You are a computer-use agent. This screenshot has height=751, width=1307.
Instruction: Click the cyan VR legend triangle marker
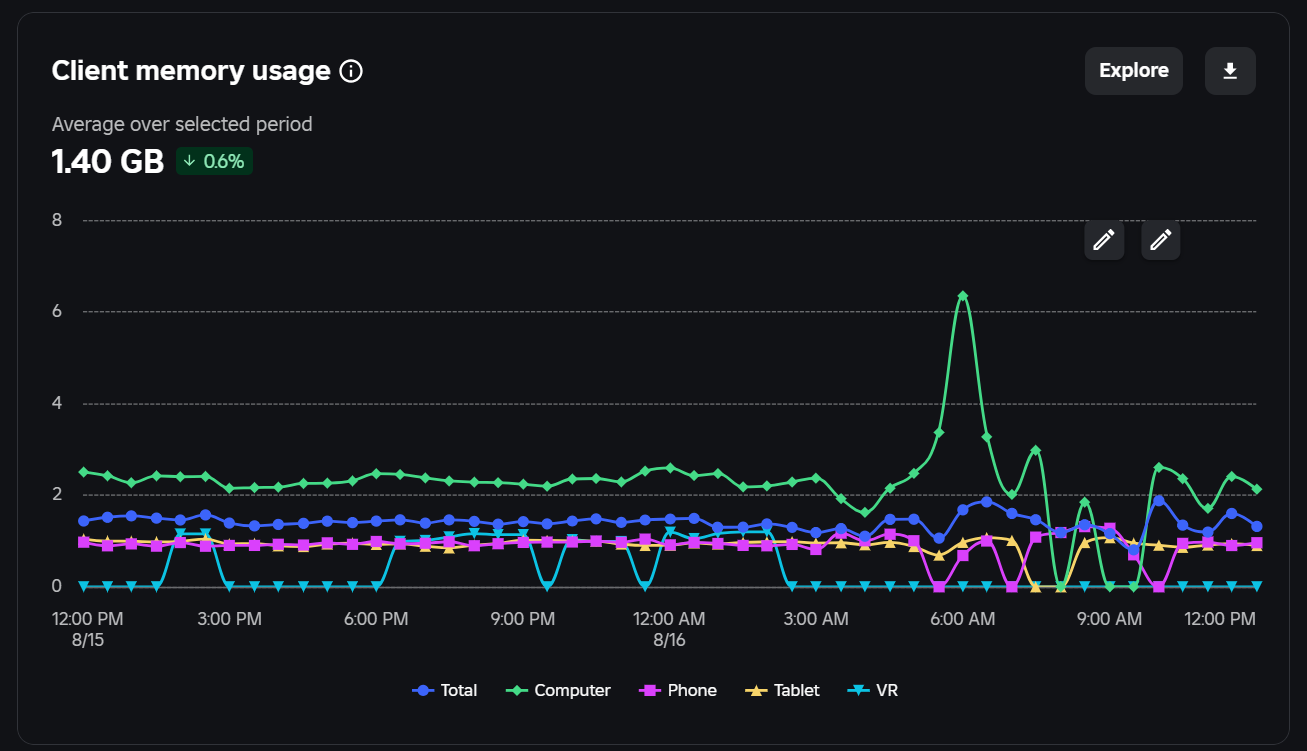[x=858, y=690]
